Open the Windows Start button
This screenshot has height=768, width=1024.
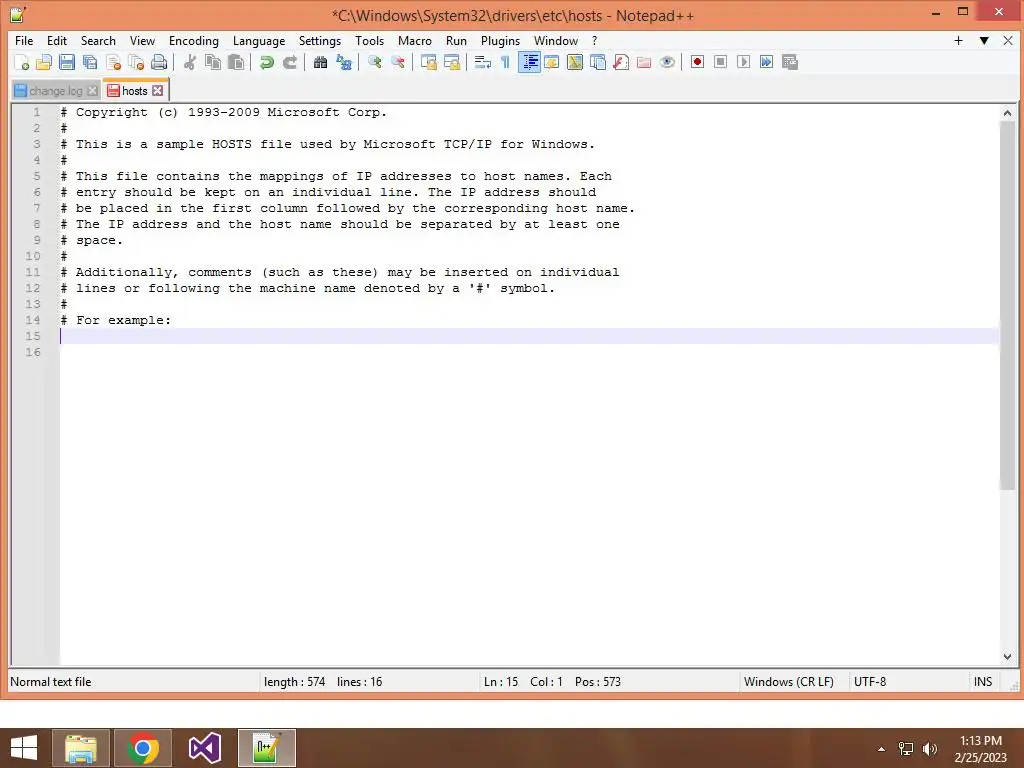(24, 748)
